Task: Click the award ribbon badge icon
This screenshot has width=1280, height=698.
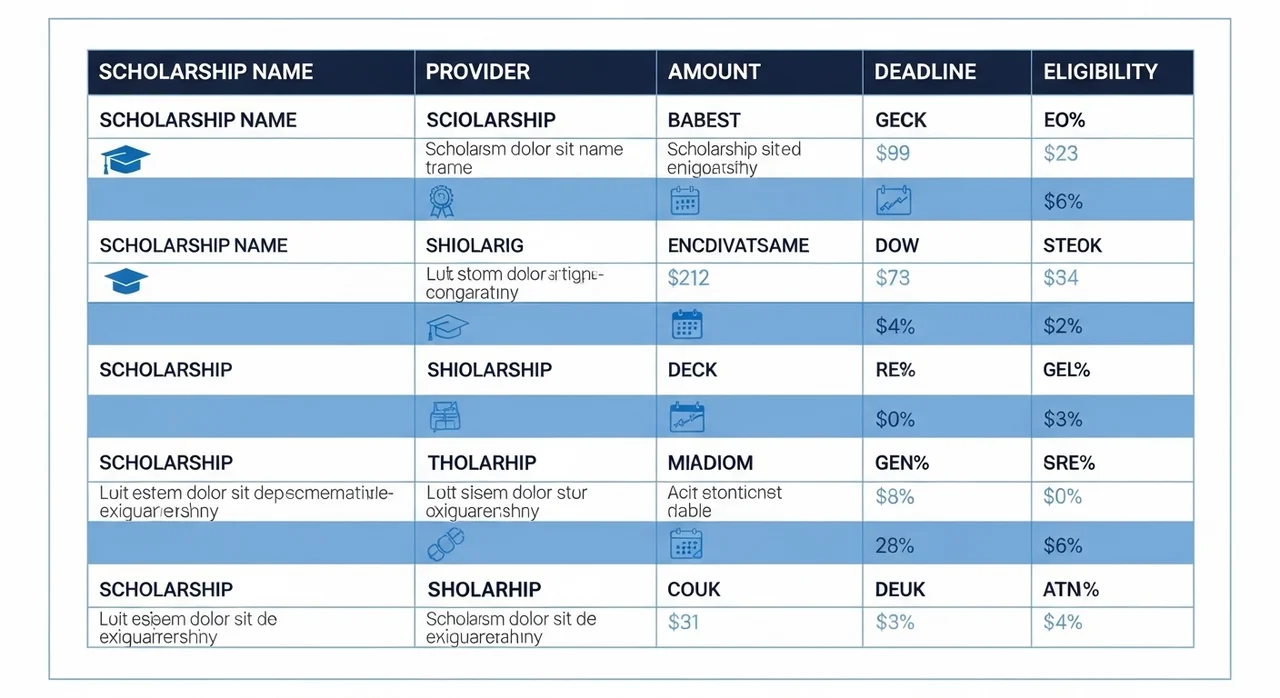Action: 441,200
